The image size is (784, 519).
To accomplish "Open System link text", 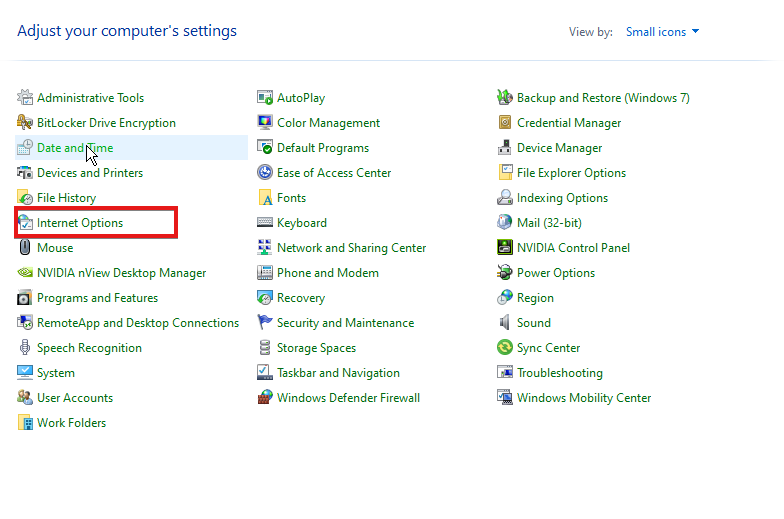I will pos(56,373).
